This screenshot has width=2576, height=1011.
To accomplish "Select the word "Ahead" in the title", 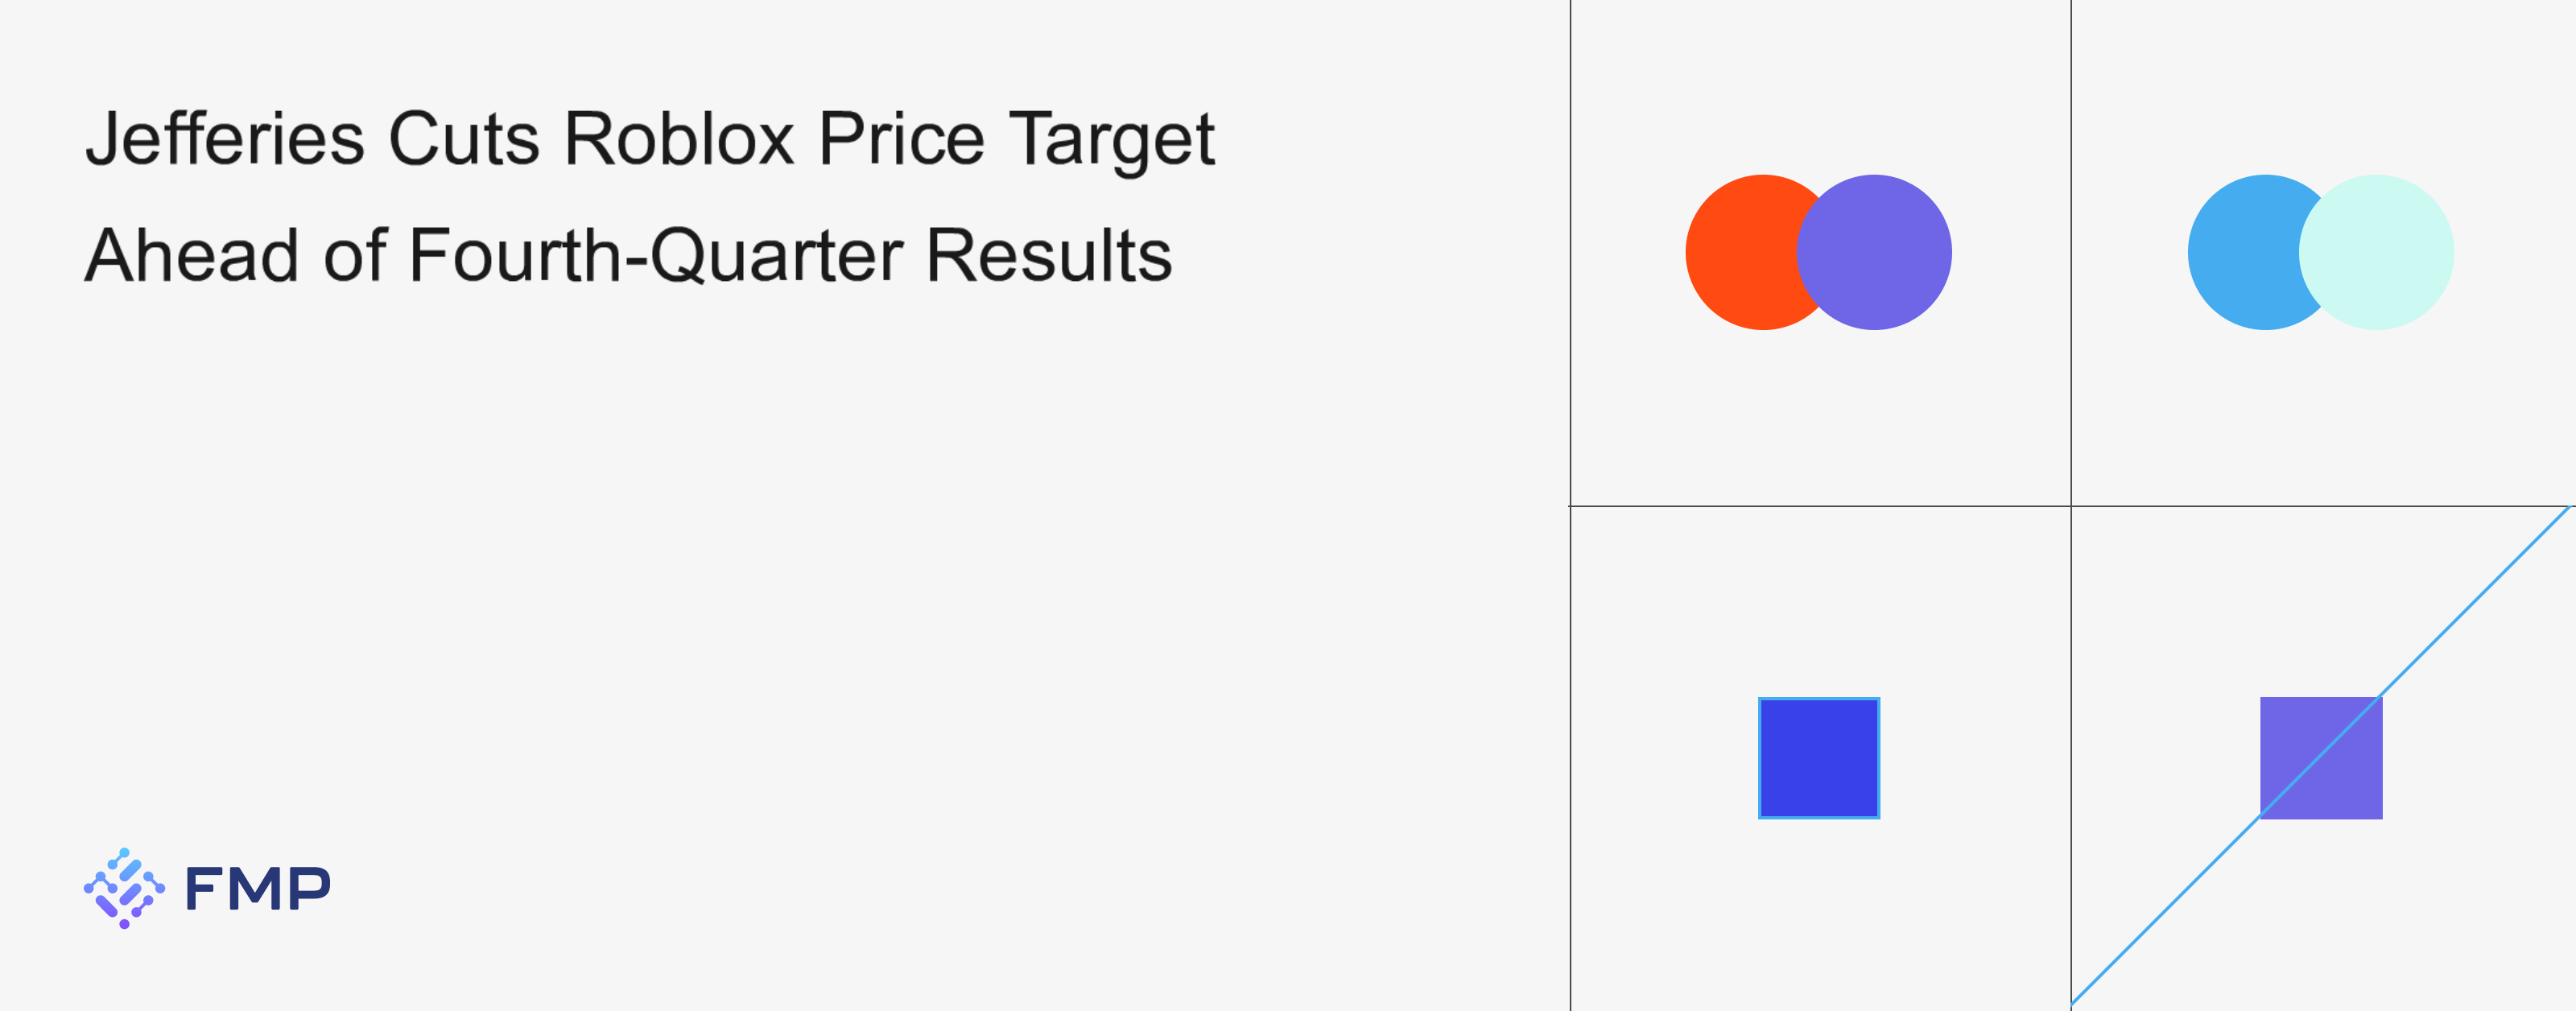I will point(192,255).
